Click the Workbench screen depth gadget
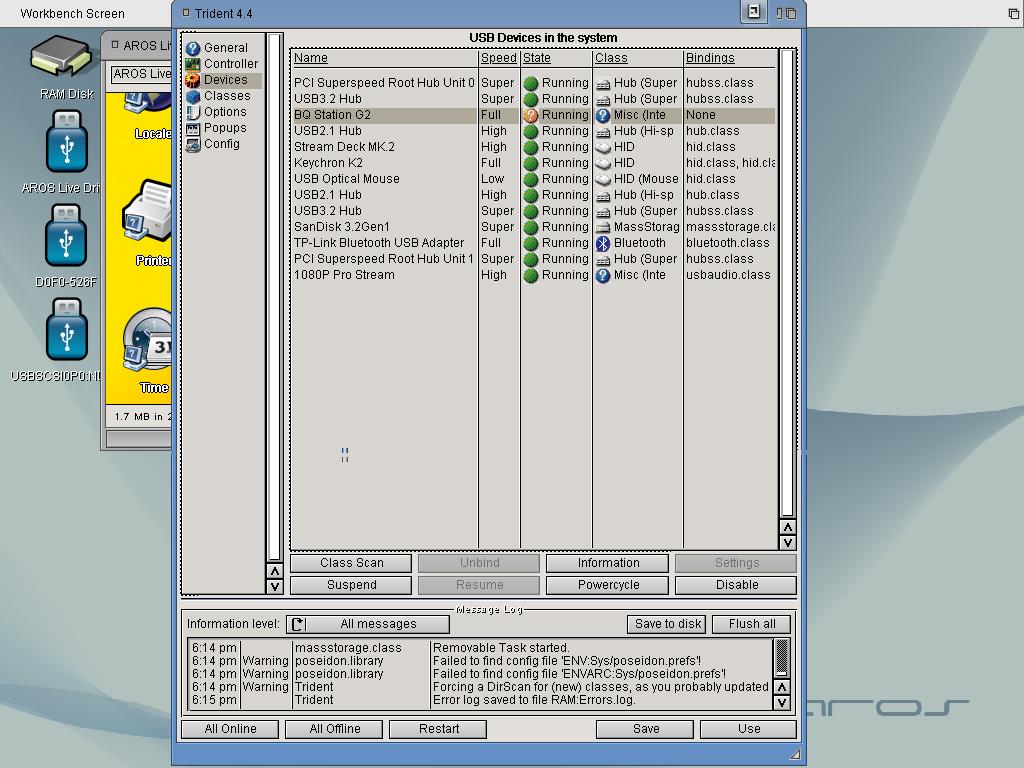Screen dimensions: 1024x768 click(x=1014, y=13)
